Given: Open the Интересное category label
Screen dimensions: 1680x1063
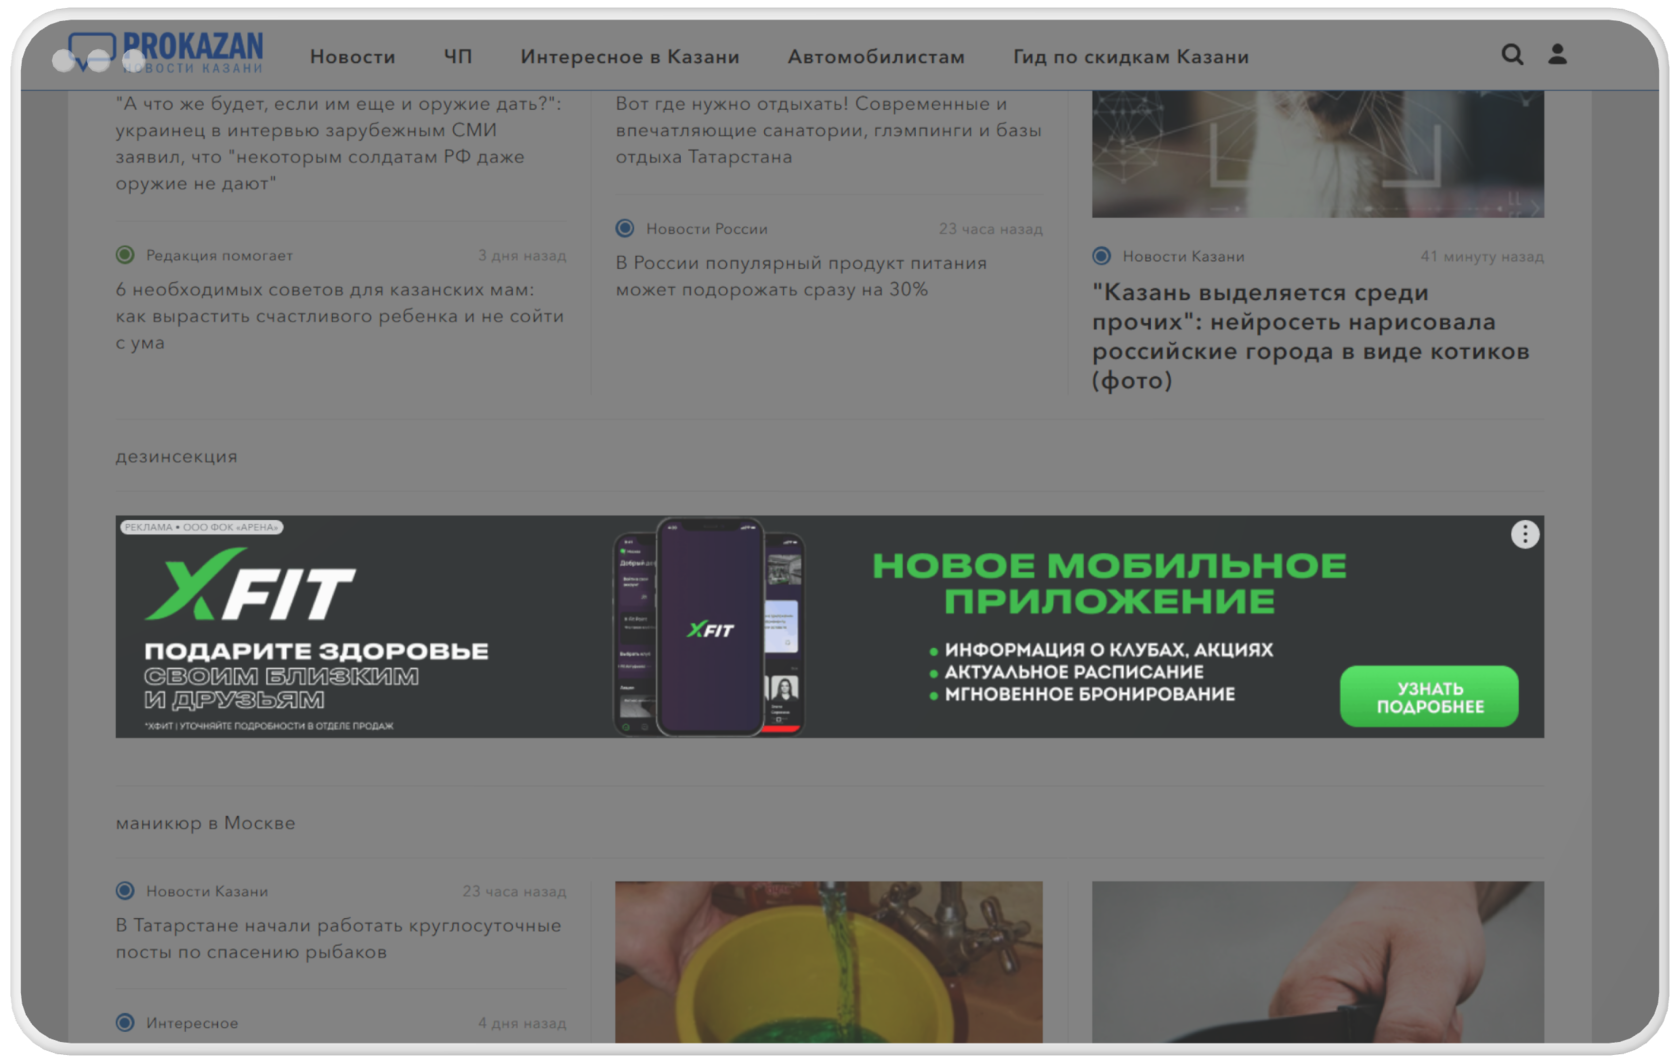Looking at the screenshot, I should coord(192,1023).
